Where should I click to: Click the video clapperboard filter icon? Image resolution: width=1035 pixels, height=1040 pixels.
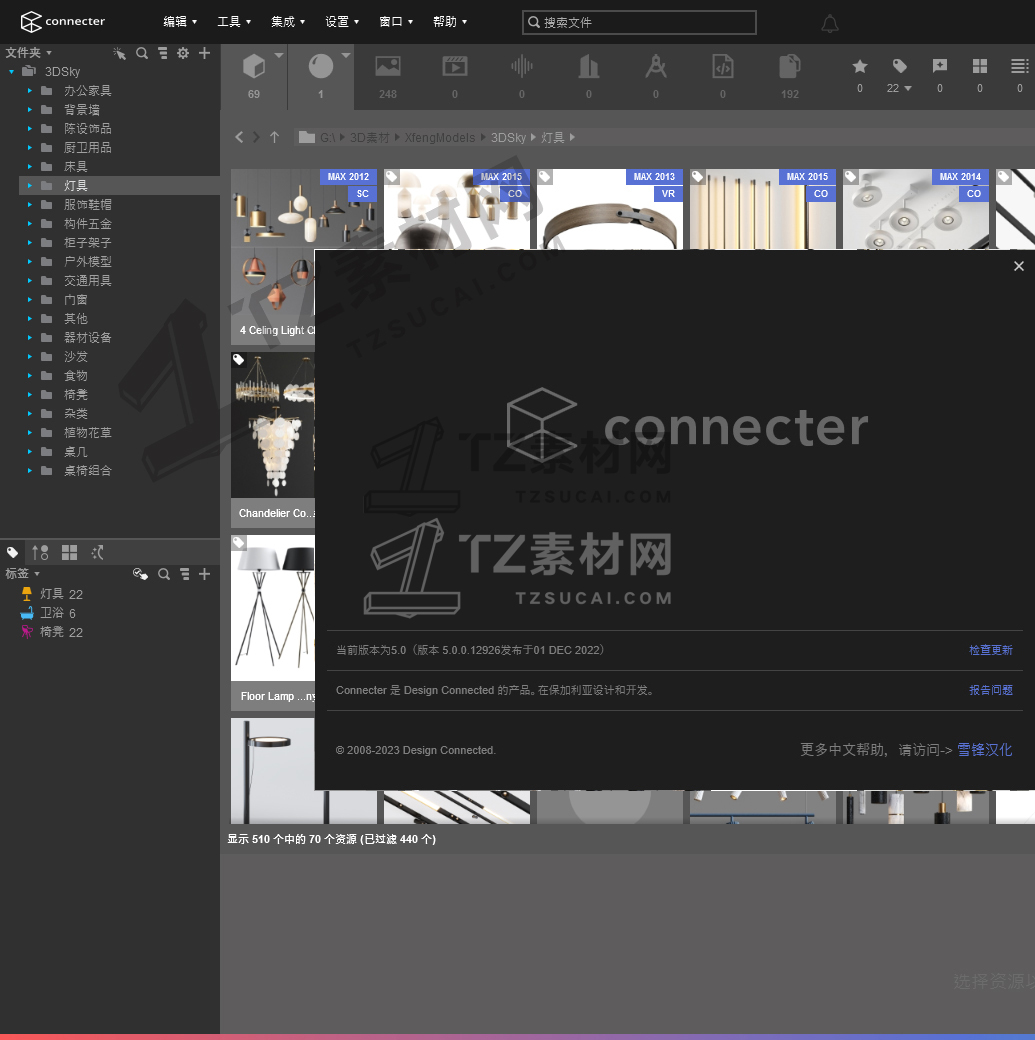pyautogui.click(x=455, y=68)
